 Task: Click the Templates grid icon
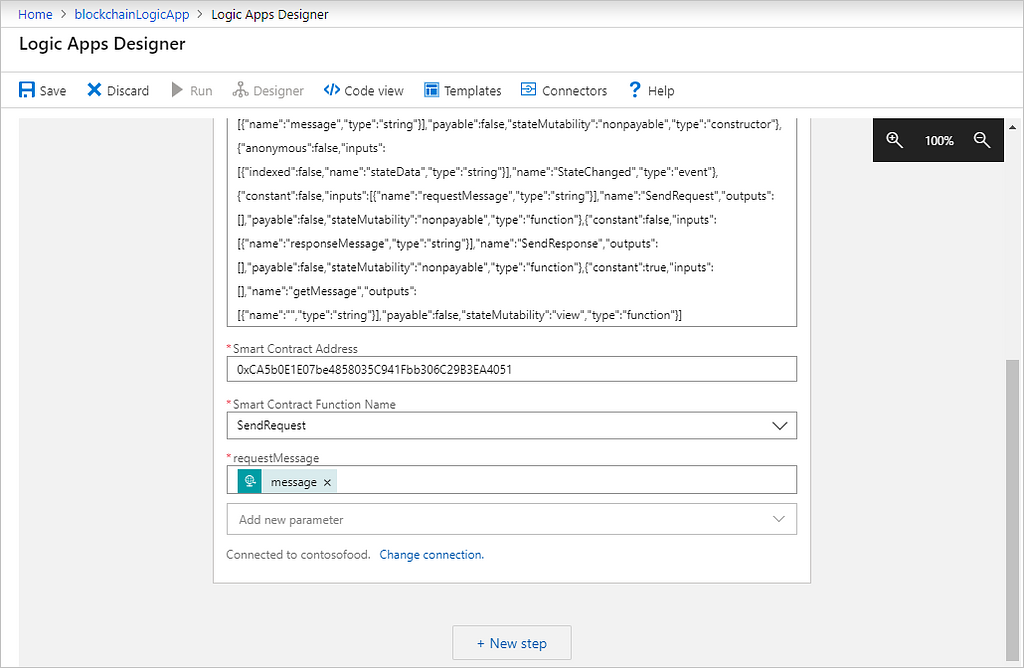(432, 90)
